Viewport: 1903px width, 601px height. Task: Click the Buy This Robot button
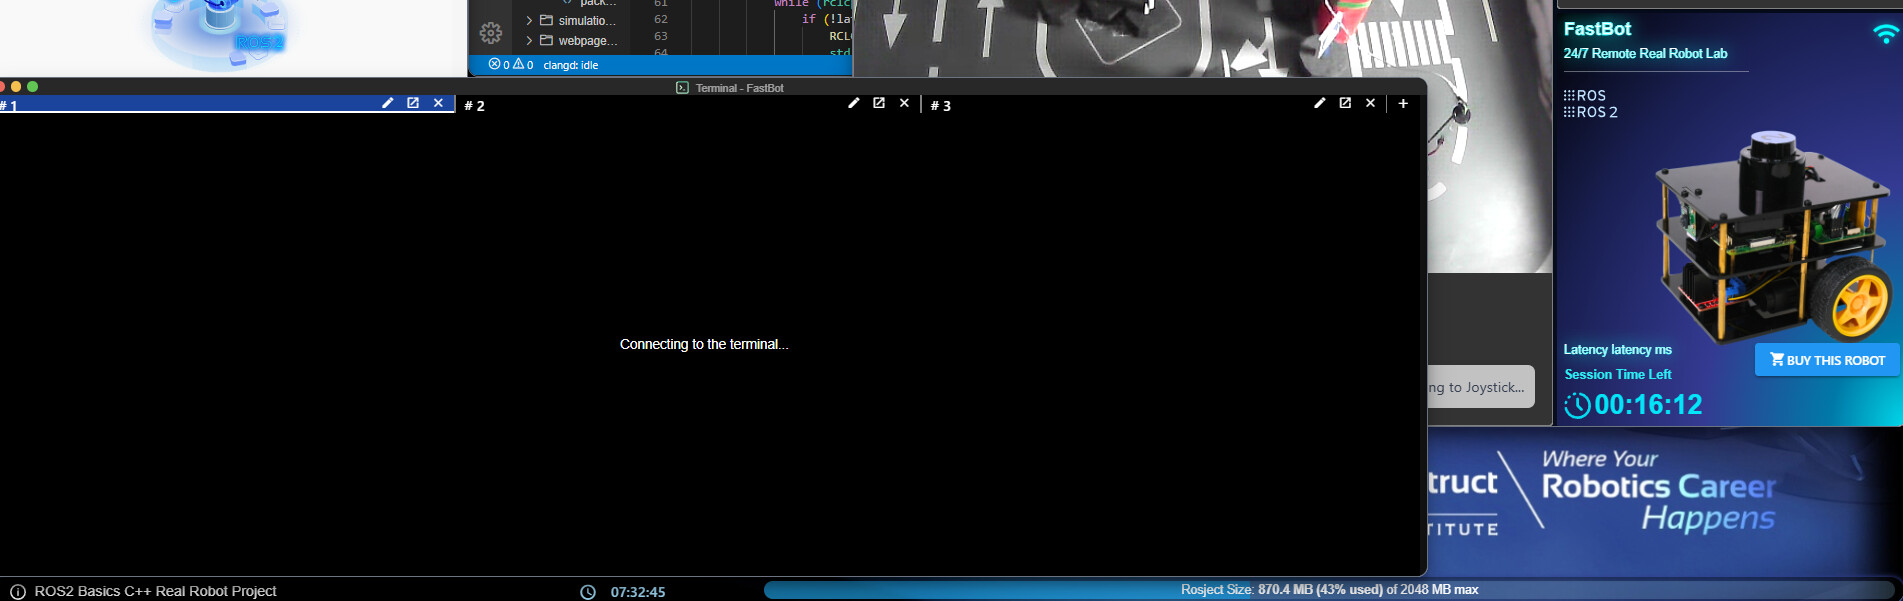point(1826,360)
